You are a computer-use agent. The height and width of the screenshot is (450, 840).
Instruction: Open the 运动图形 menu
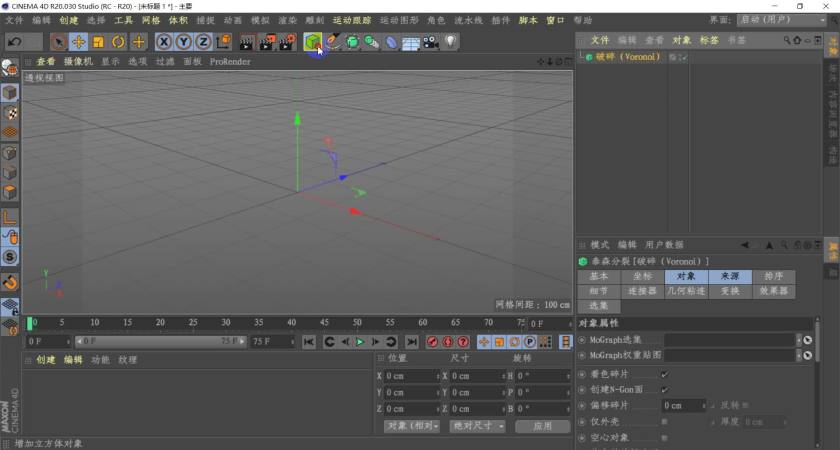coord(397,20)
